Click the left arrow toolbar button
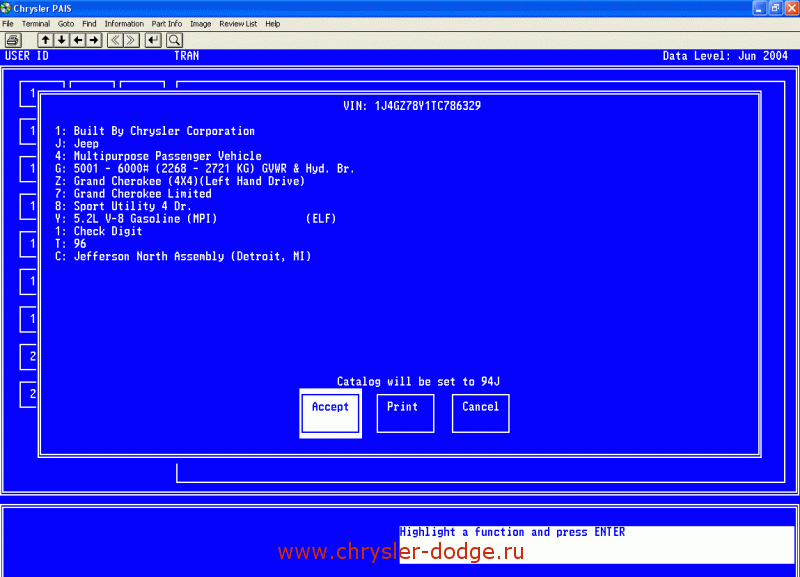800x577 pixels. pyautogui.click(x=78, y=40)
